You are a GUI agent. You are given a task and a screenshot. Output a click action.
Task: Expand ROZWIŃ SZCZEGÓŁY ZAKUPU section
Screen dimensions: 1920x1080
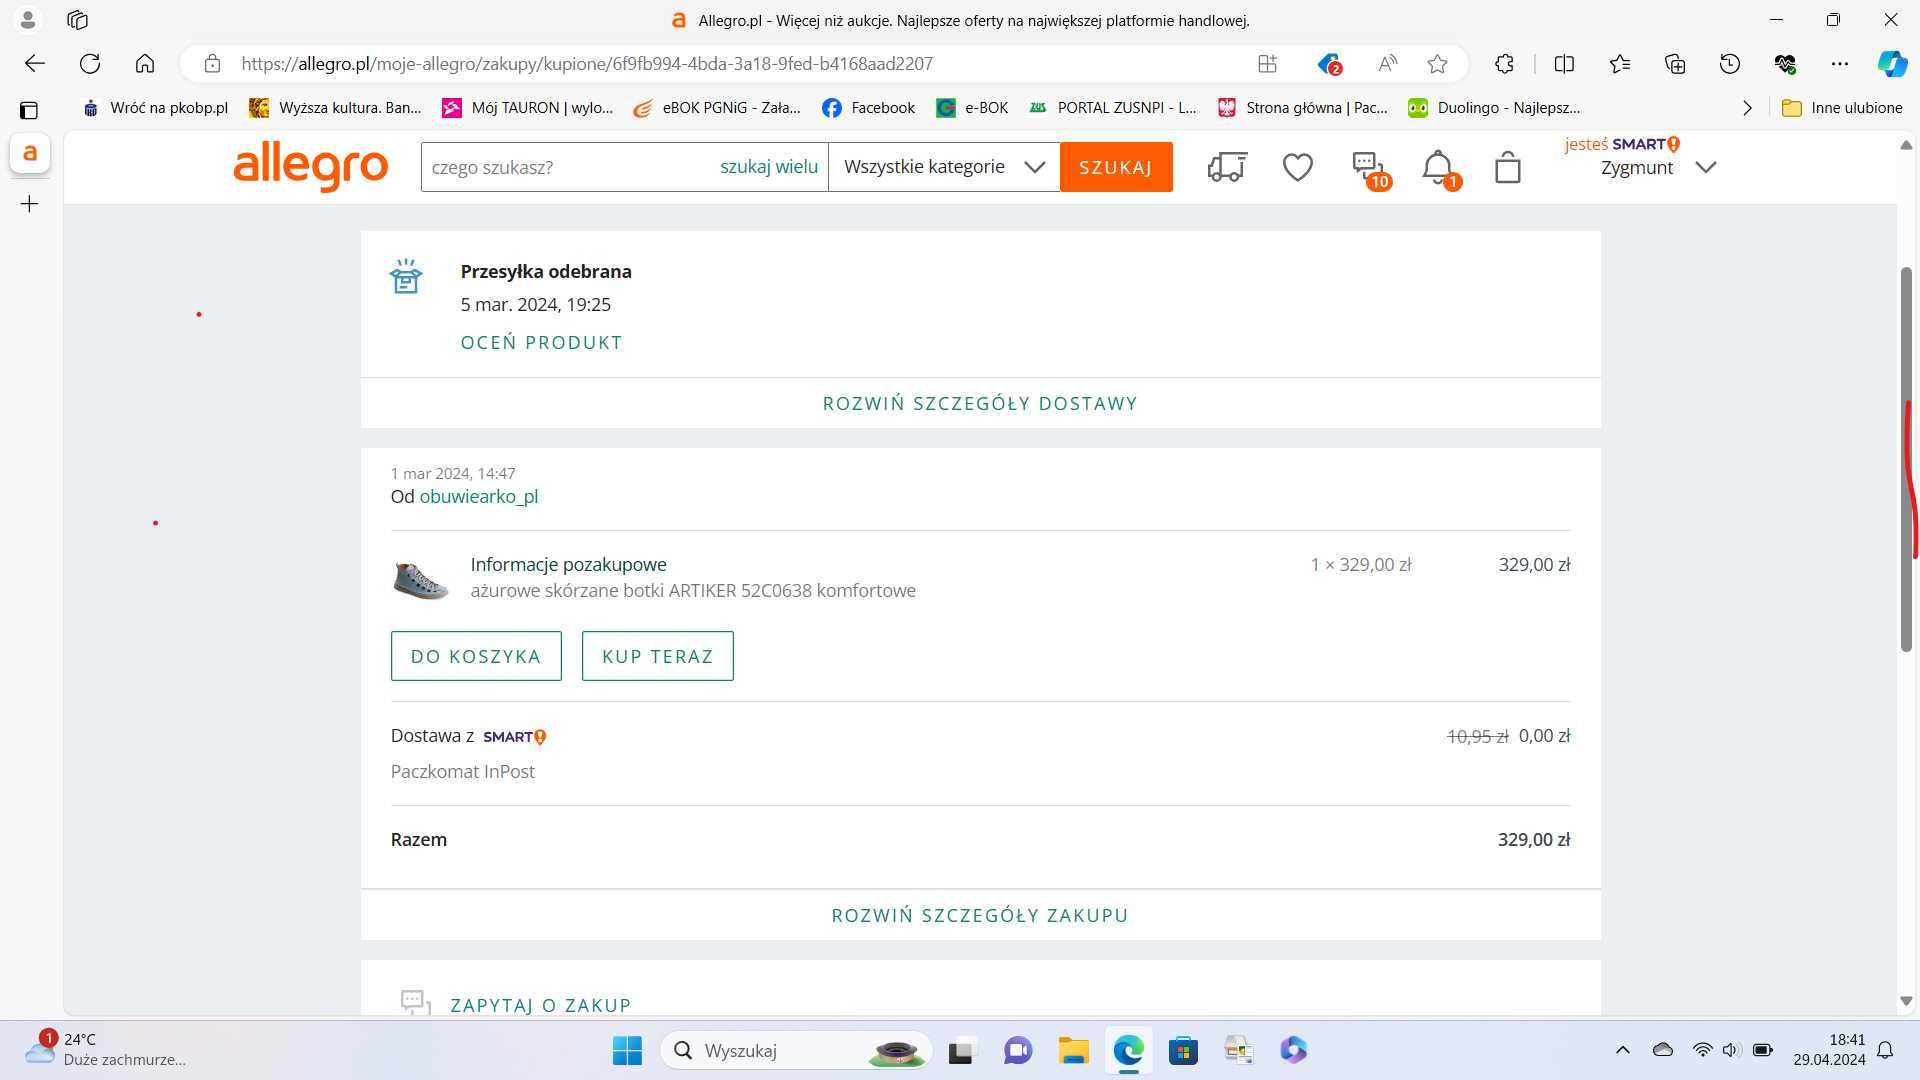point(980,915)
